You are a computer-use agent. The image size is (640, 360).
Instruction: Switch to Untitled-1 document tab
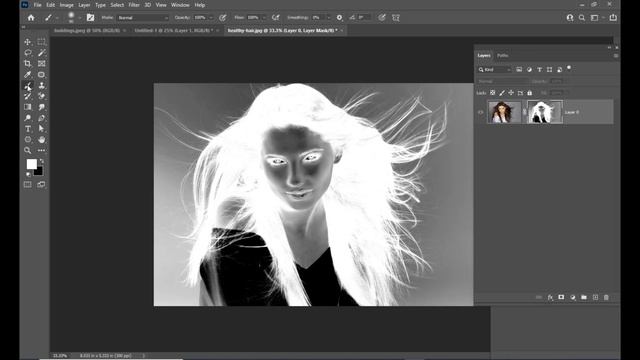(173, 31)
